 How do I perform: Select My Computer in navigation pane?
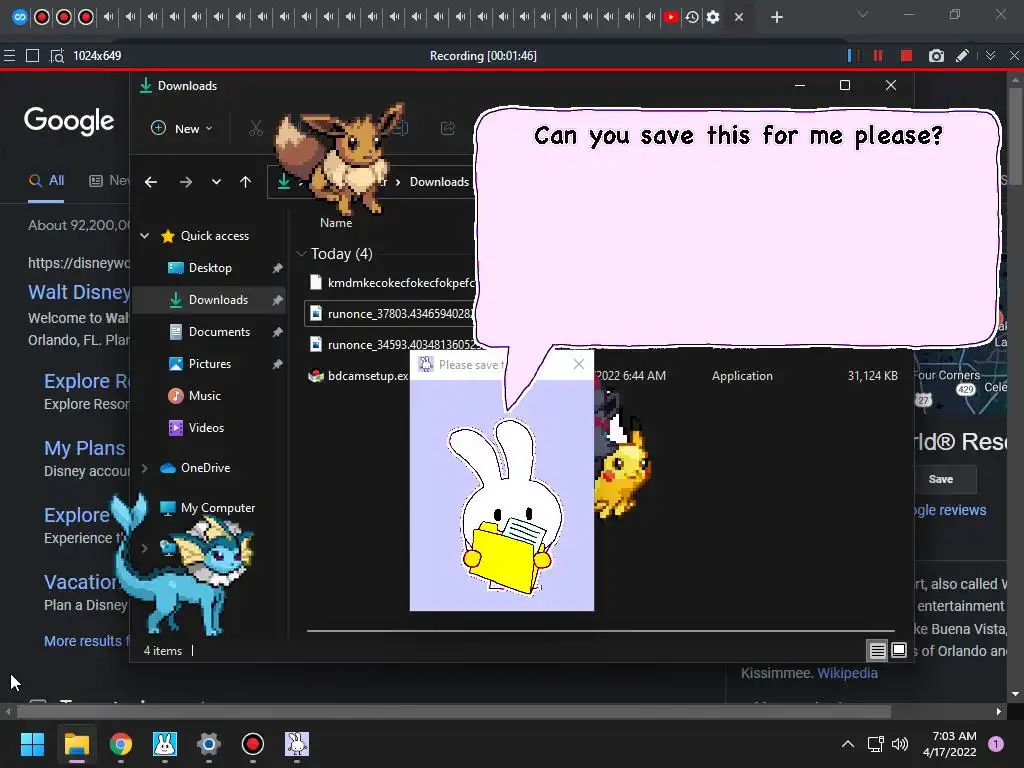(x=217, y=507)
